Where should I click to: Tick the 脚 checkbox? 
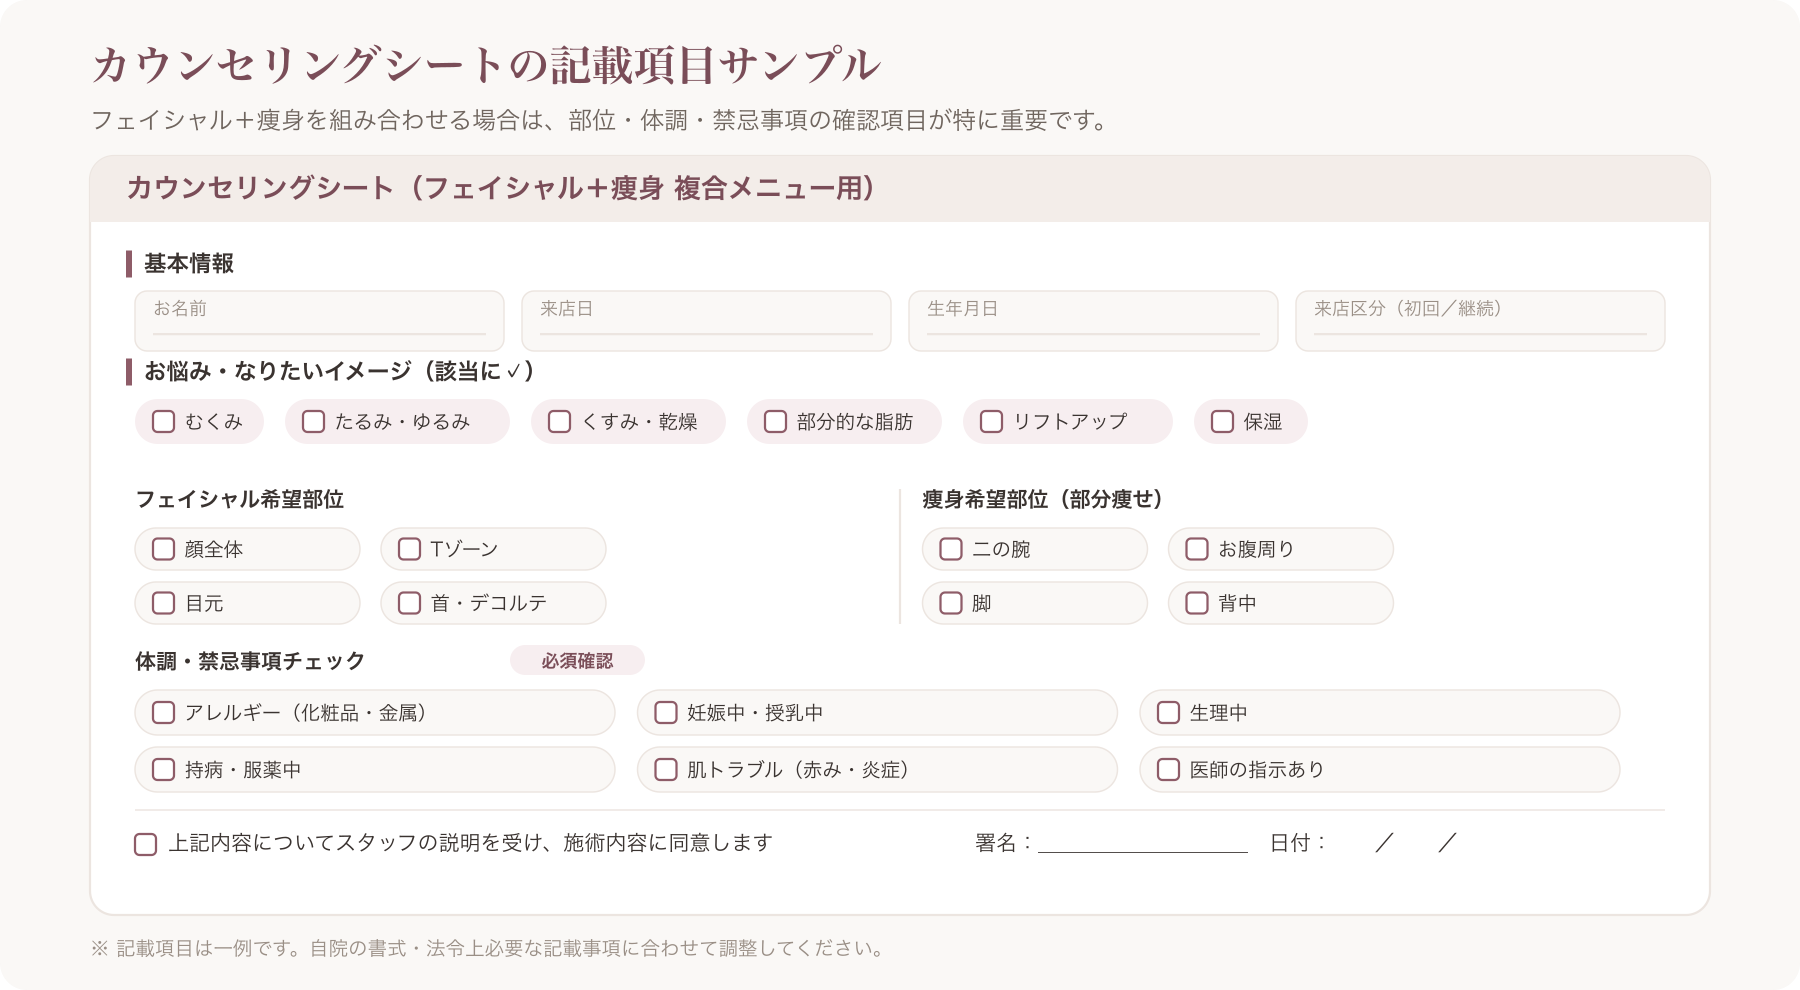click(951, 603)
